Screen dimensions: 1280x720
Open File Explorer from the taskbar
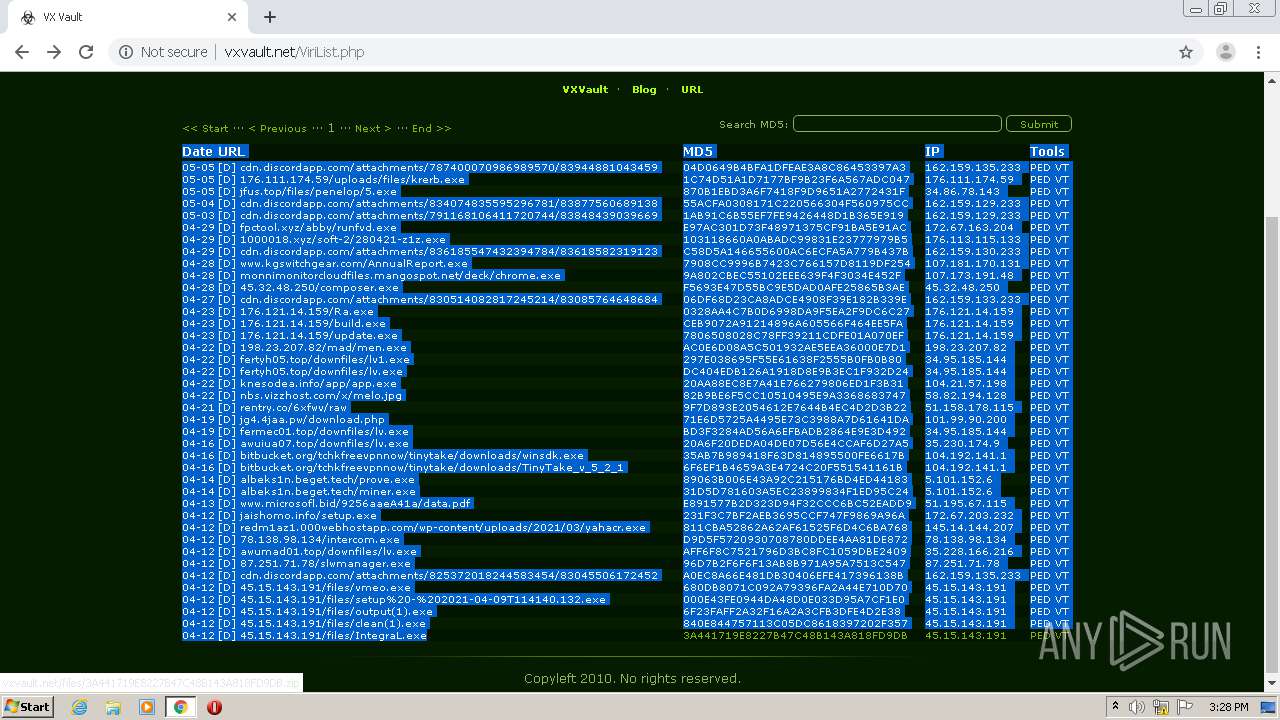pos(113,707)
